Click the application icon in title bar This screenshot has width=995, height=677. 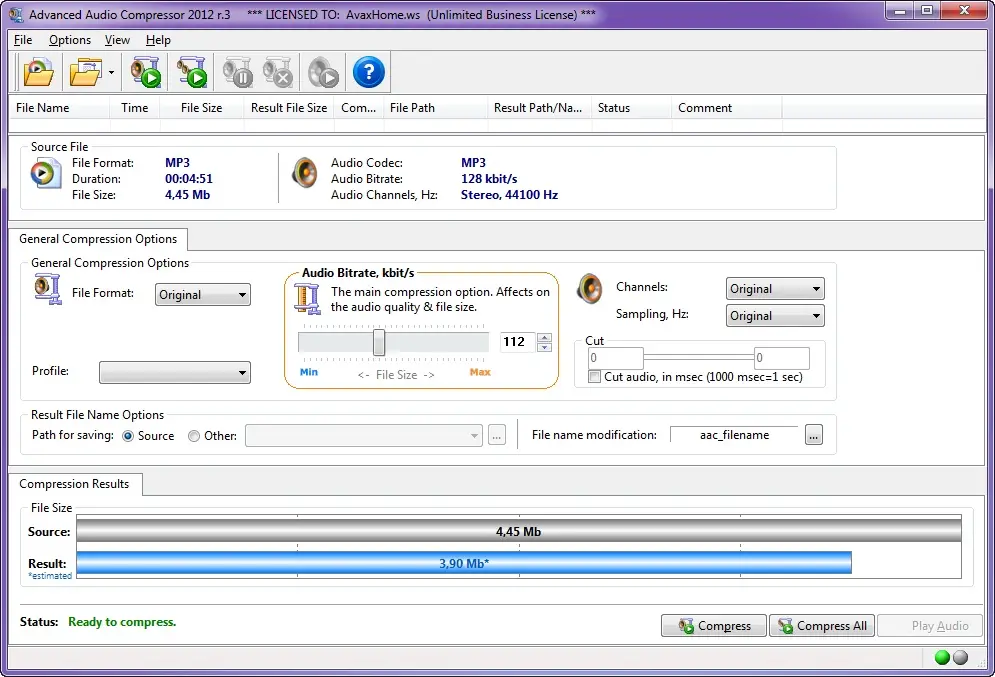(x=16, y=14)
